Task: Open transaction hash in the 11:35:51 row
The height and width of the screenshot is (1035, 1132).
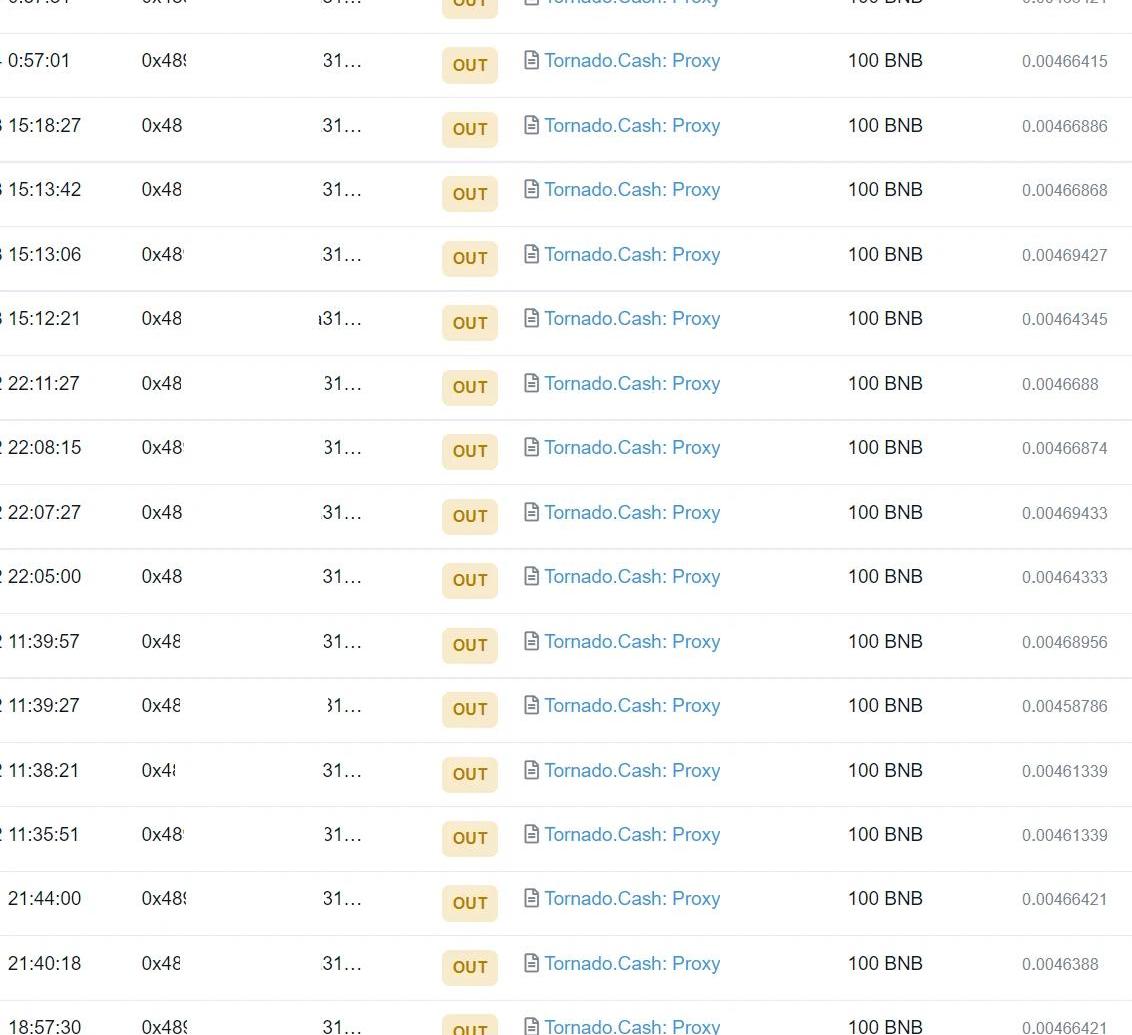Action: [163, 834]
